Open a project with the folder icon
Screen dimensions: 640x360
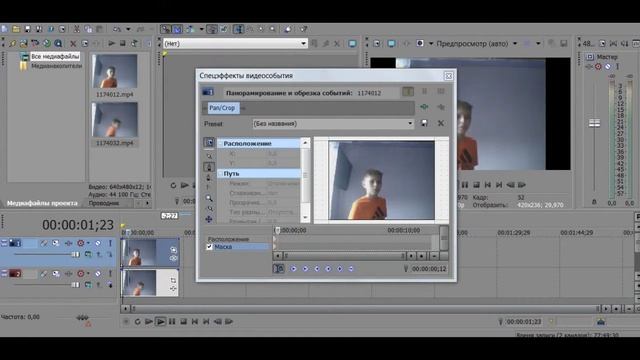point(16,29)
